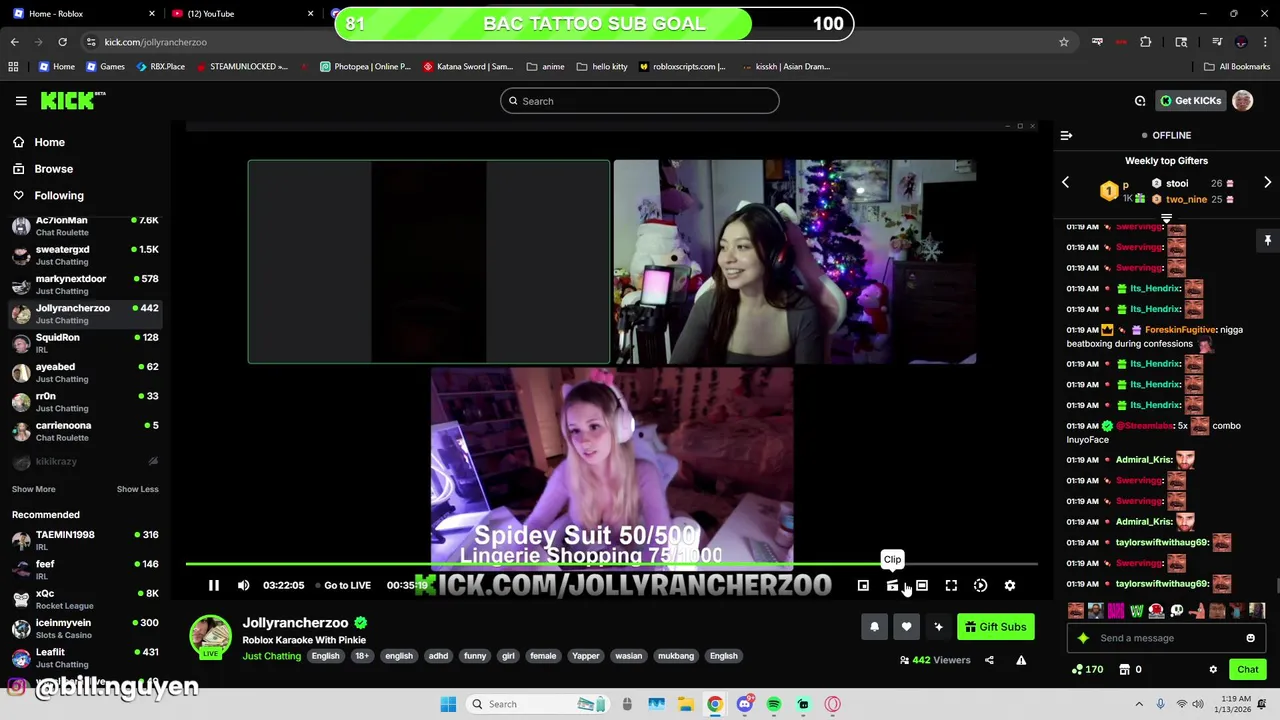1280x720 pixels.
Task: Open the user profile avatar menu
Action: (x=1242, y=101)
